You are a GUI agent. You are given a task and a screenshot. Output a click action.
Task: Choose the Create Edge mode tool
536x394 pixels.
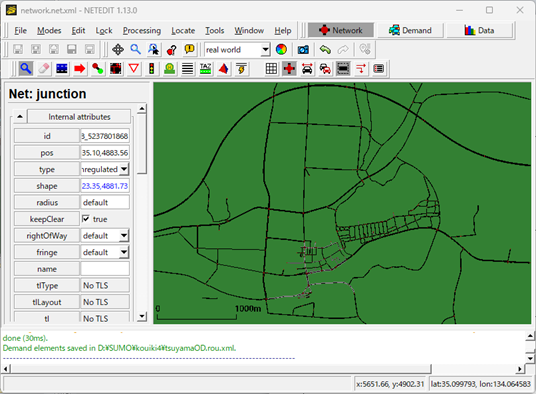(x=98, y=69)
